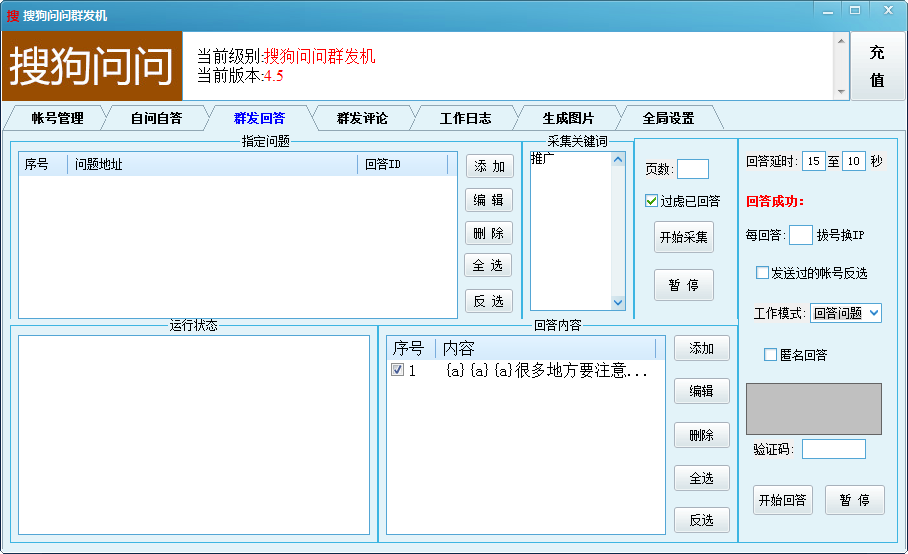Click the 回答延时 maximum field showing 10

(x=854, y=161)
